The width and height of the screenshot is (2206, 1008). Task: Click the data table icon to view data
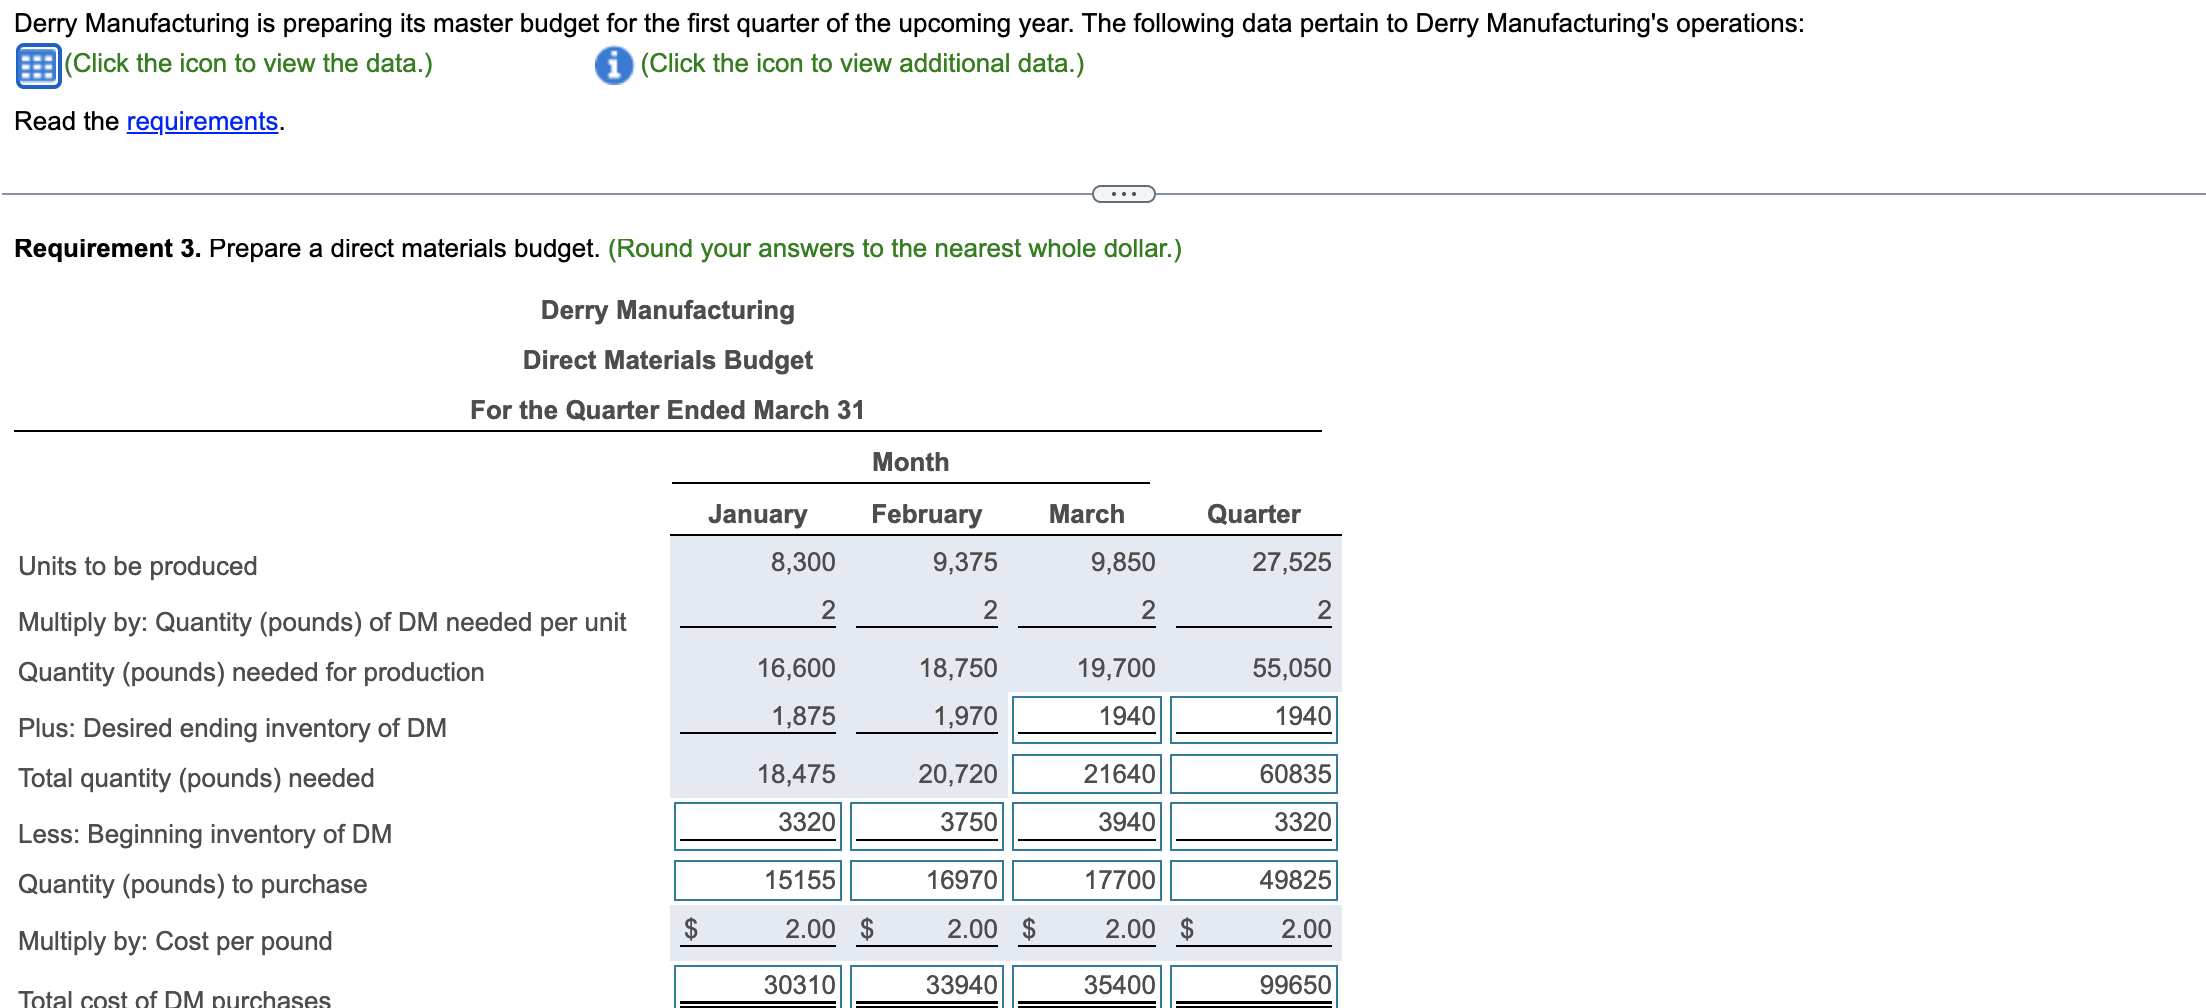[37, 63]
